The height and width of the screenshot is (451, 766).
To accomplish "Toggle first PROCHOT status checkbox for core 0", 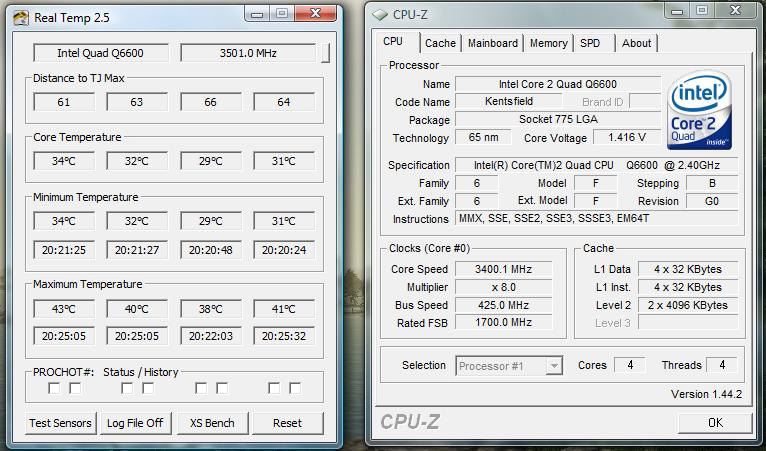I will [x=54, y=388].
